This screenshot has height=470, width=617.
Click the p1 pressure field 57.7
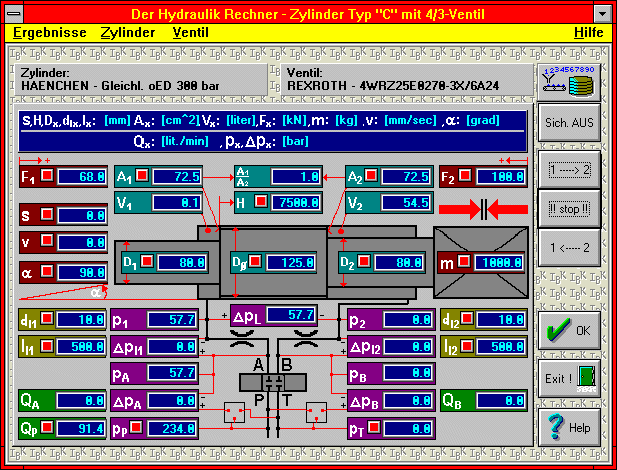coord(172,320)
